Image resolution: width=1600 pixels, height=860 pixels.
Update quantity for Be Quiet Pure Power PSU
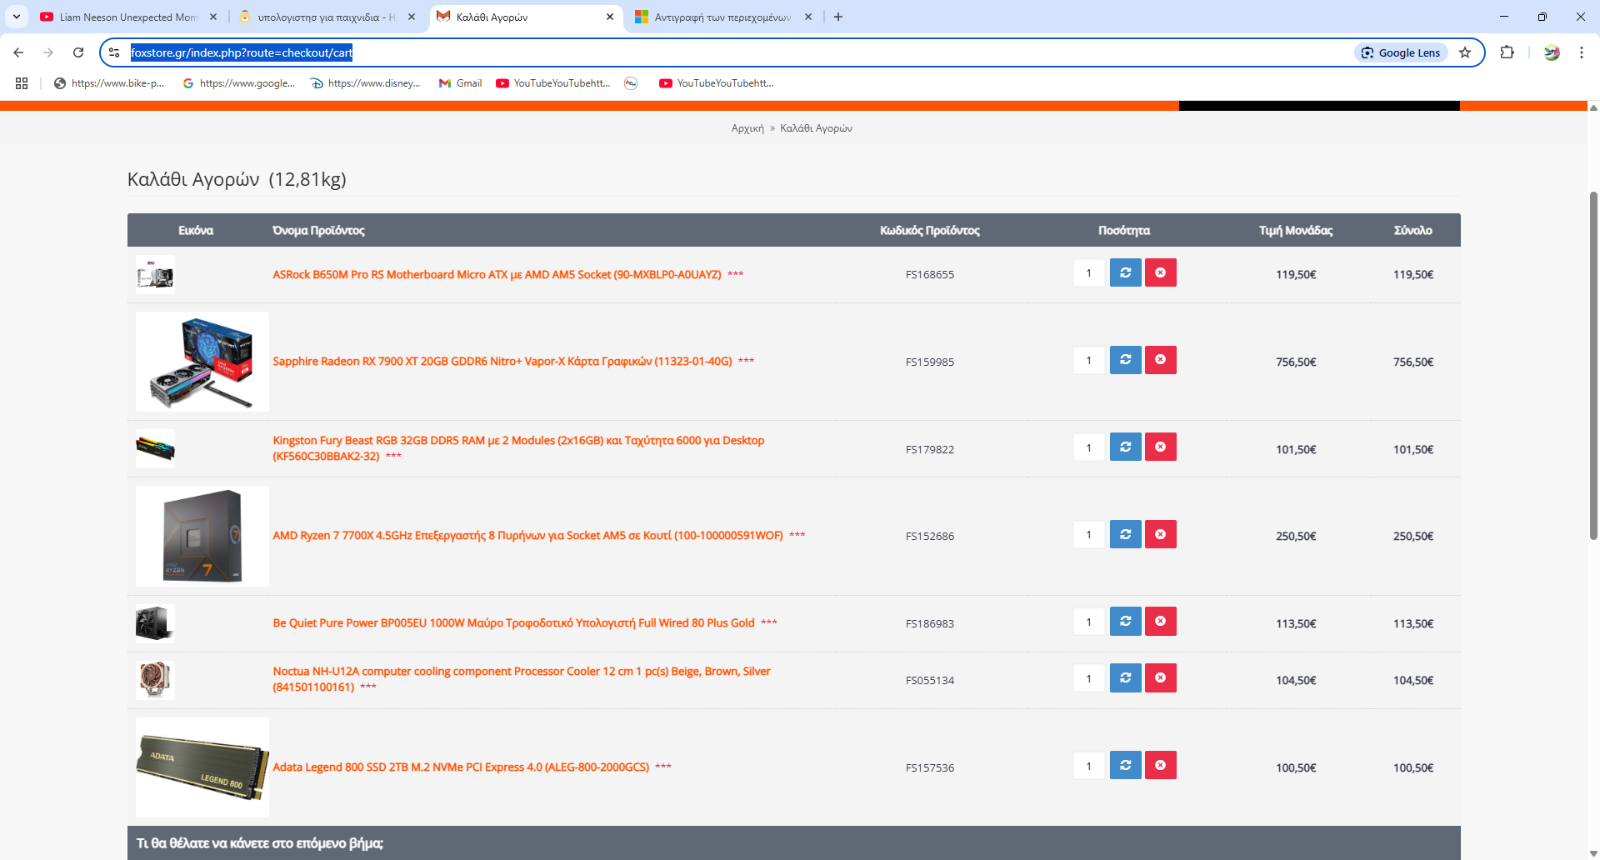coord(1125,621)
